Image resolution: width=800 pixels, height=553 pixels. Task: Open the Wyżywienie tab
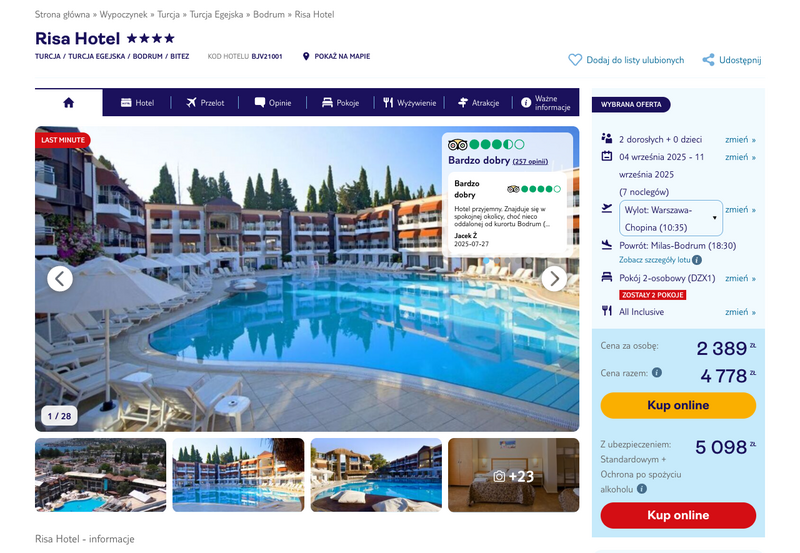[410, 103]
